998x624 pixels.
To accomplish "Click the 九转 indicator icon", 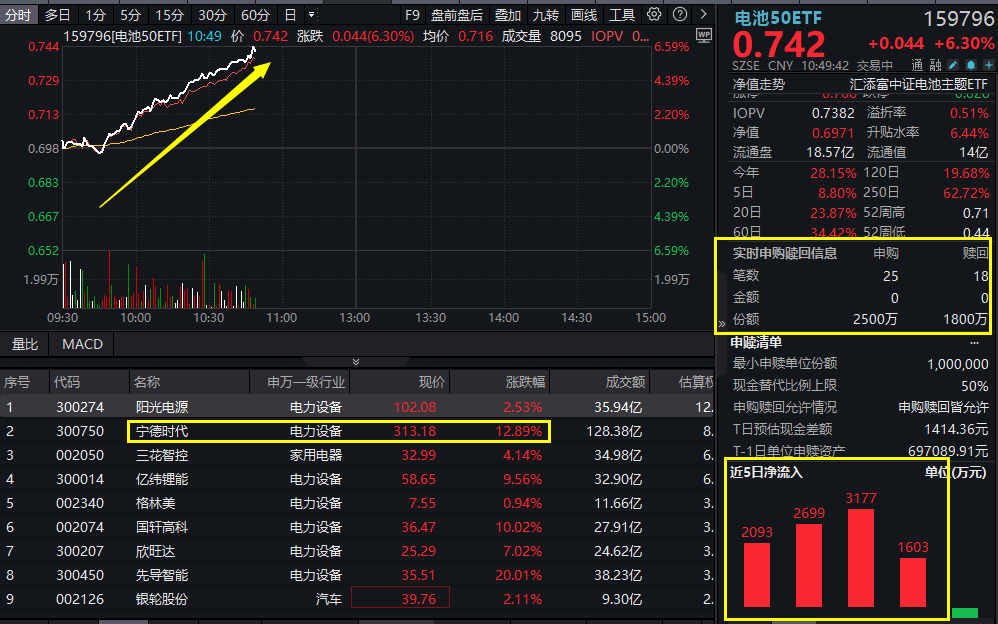I will pyautogui.click(x=546, y=14).
